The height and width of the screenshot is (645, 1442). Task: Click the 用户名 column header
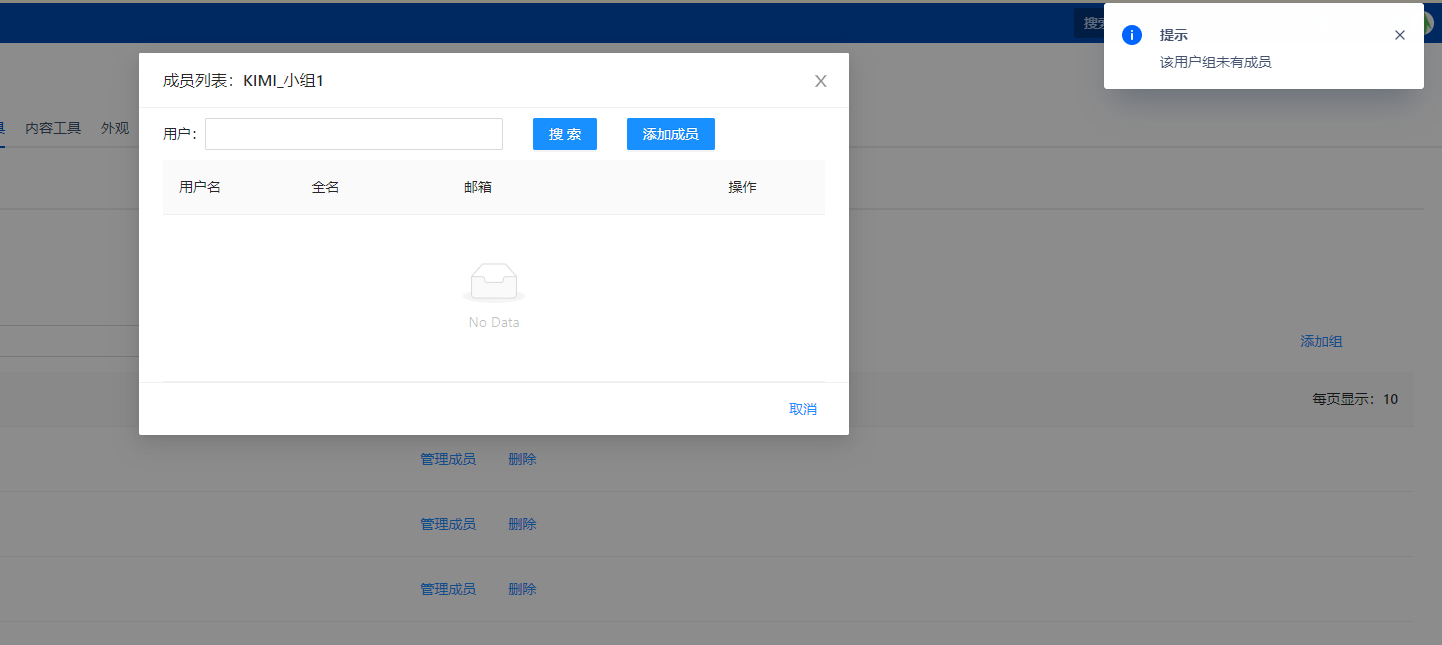pyautogui.click(x=200, y=187)
